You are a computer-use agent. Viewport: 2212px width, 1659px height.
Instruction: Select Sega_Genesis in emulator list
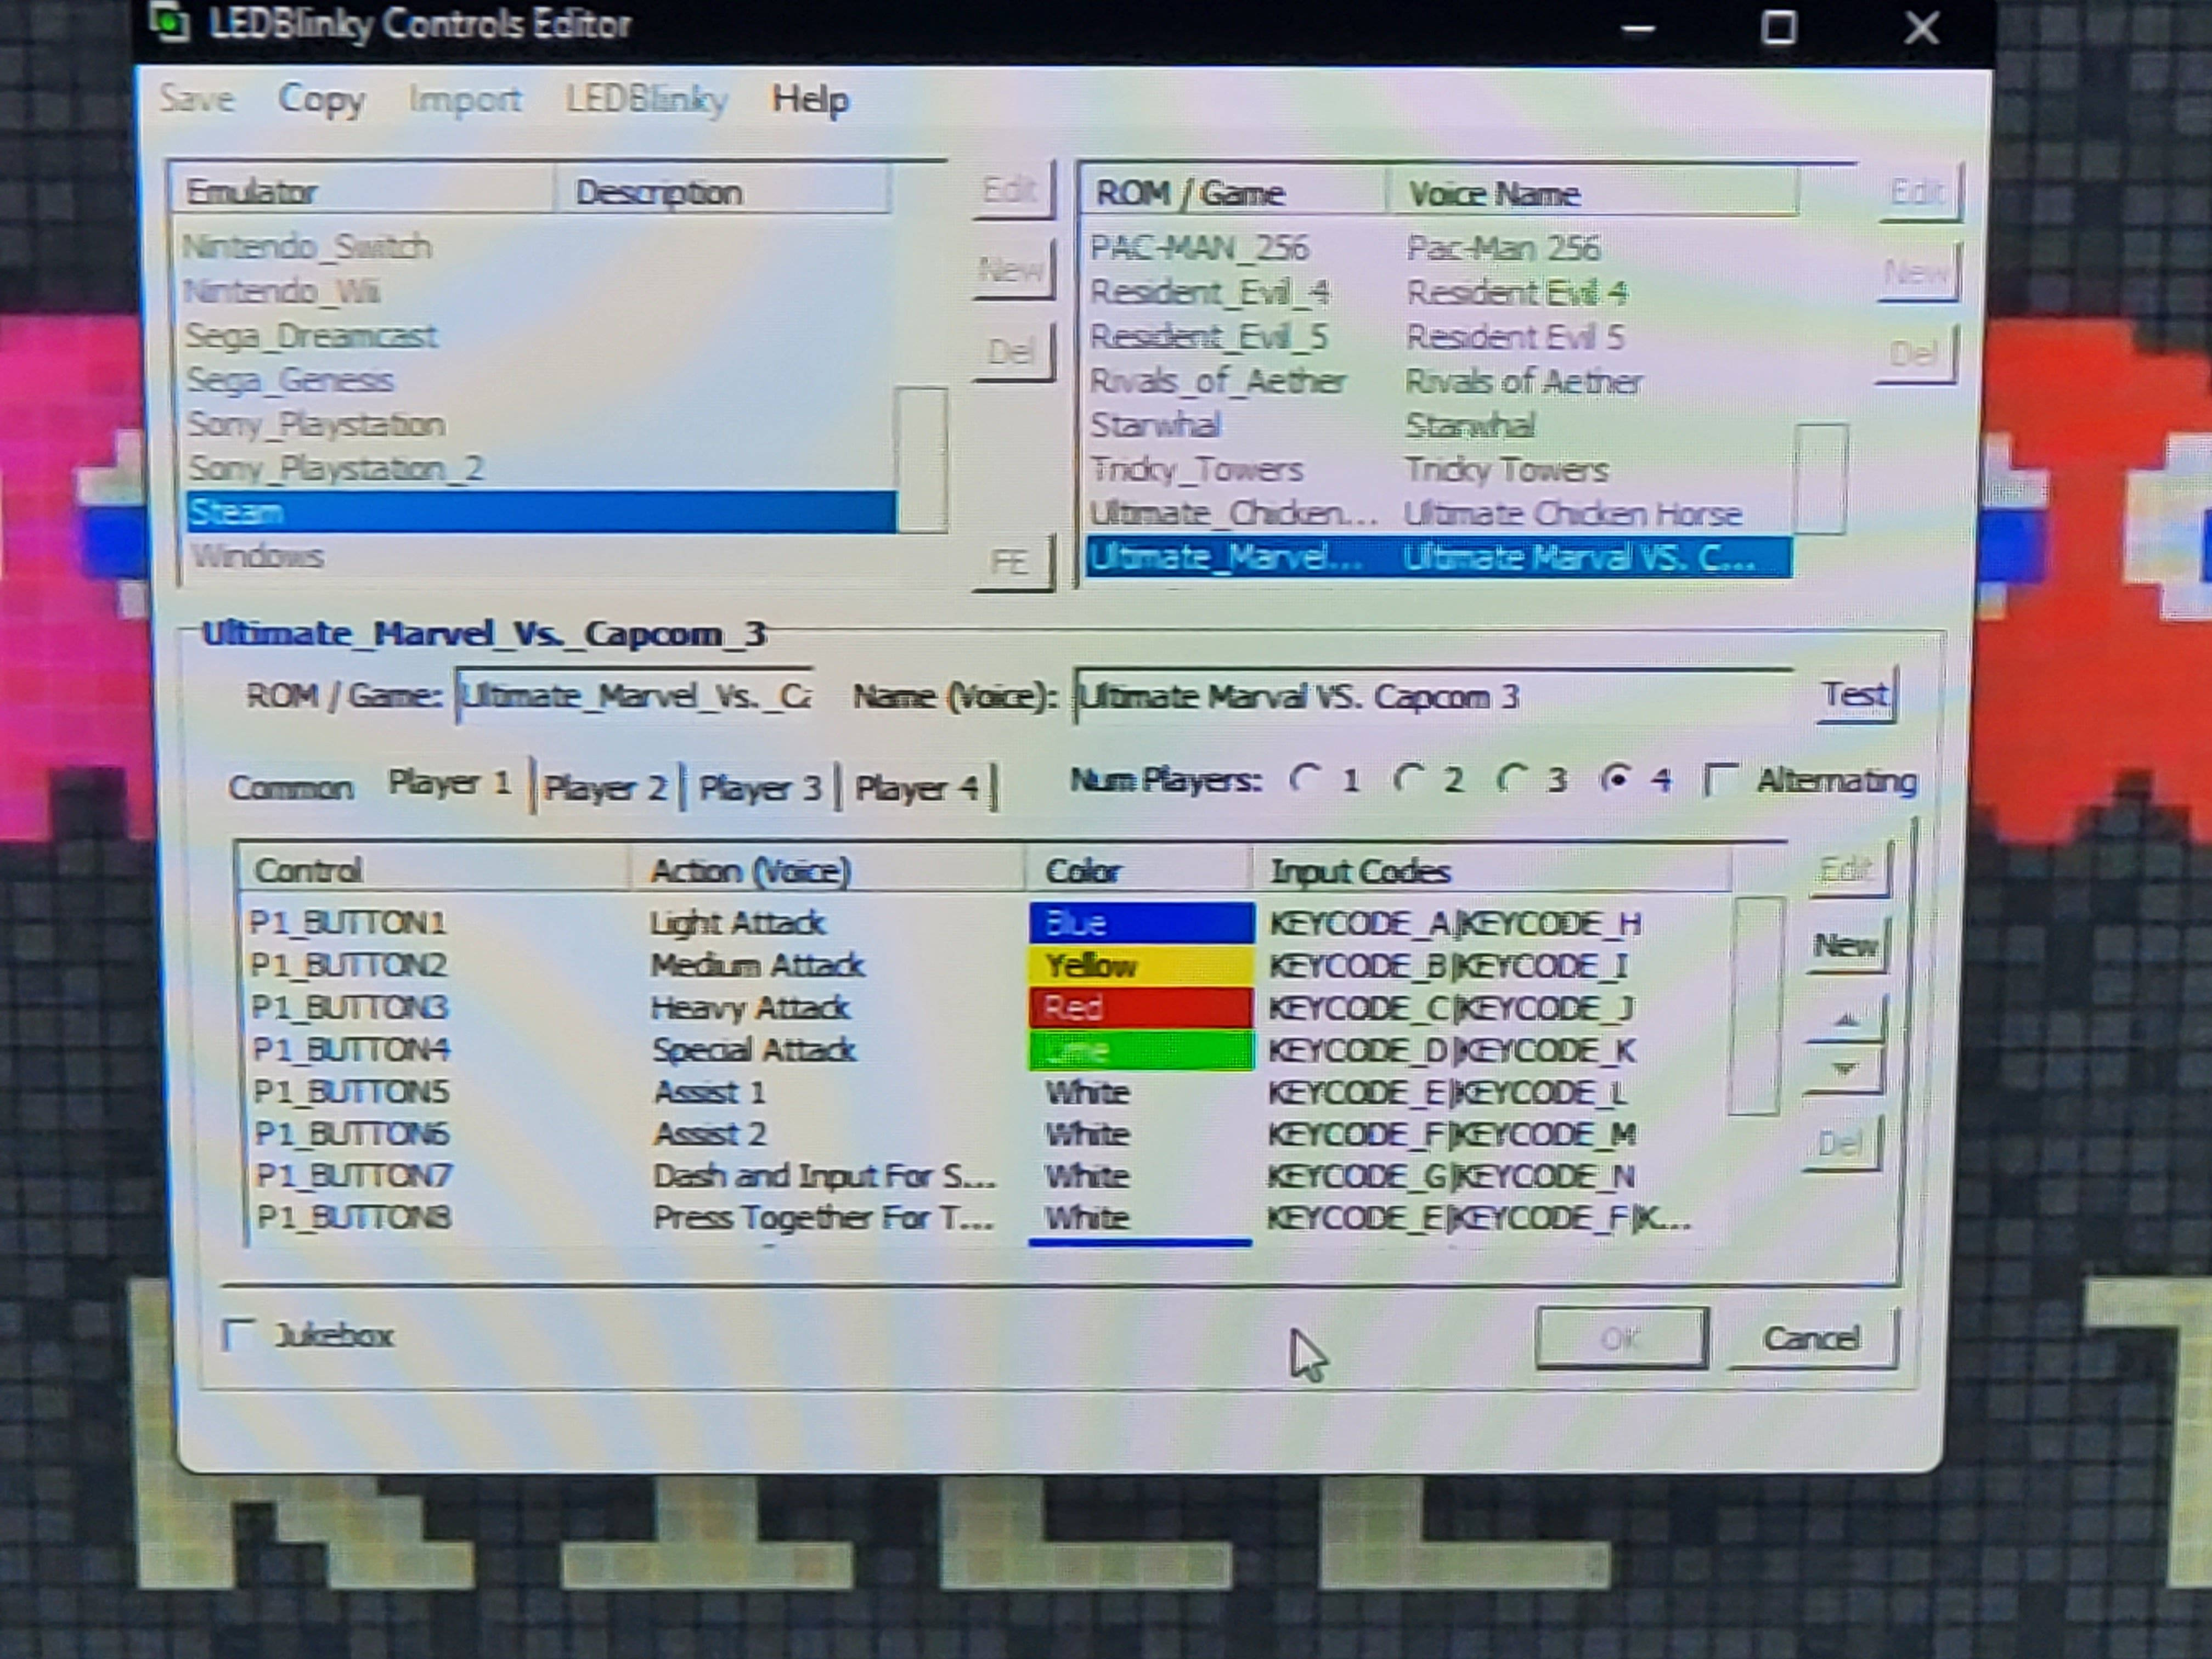coord(538,380)
